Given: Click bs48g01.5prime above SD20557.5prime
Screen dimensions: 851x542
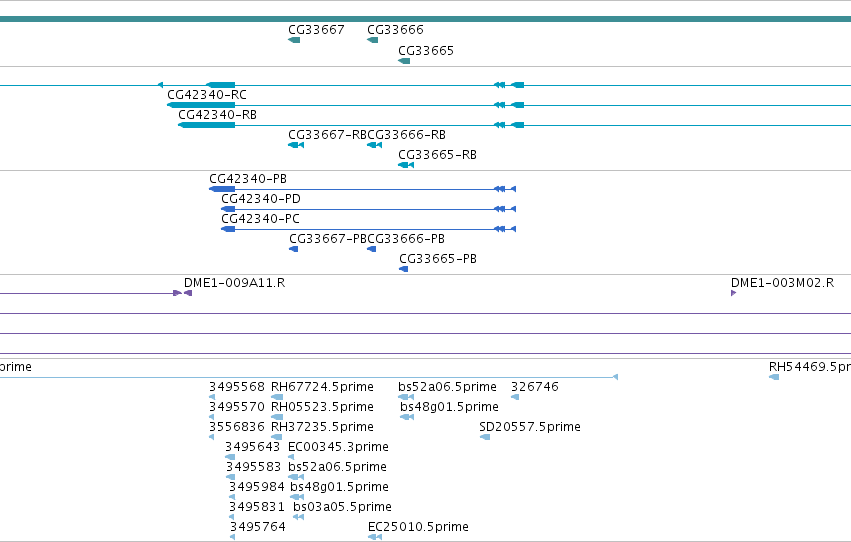Looking at the screenshot, I should pyautogui.click(x=449, y=407).
